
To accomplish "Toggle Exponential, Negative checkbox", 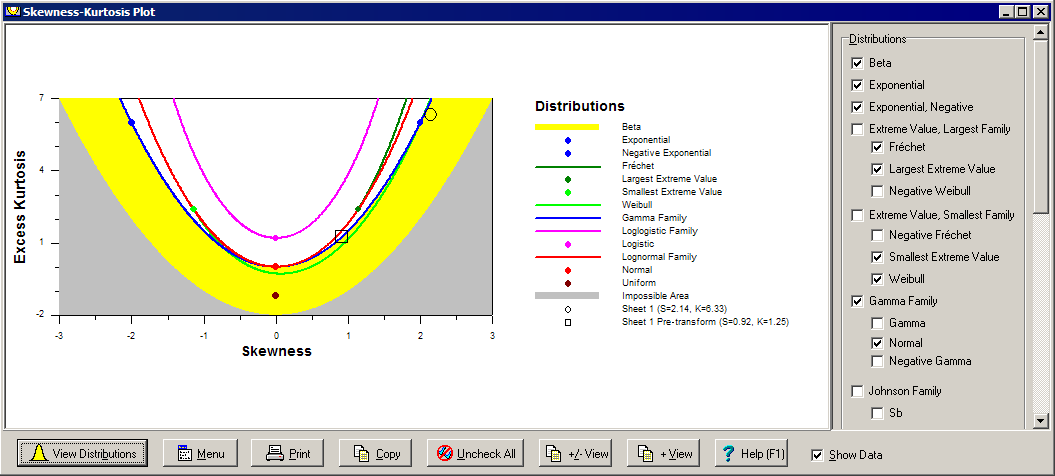I will (857, 107).
